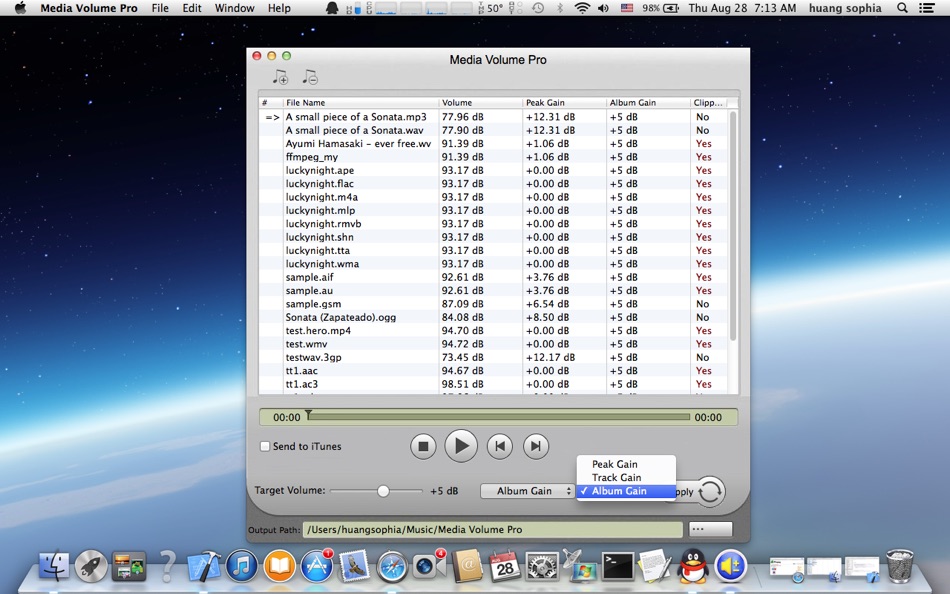Screen dimensions: 950x594
Task: Open the Album Gain dropdown
Action: pyautogui.click(x=527, y=491)
